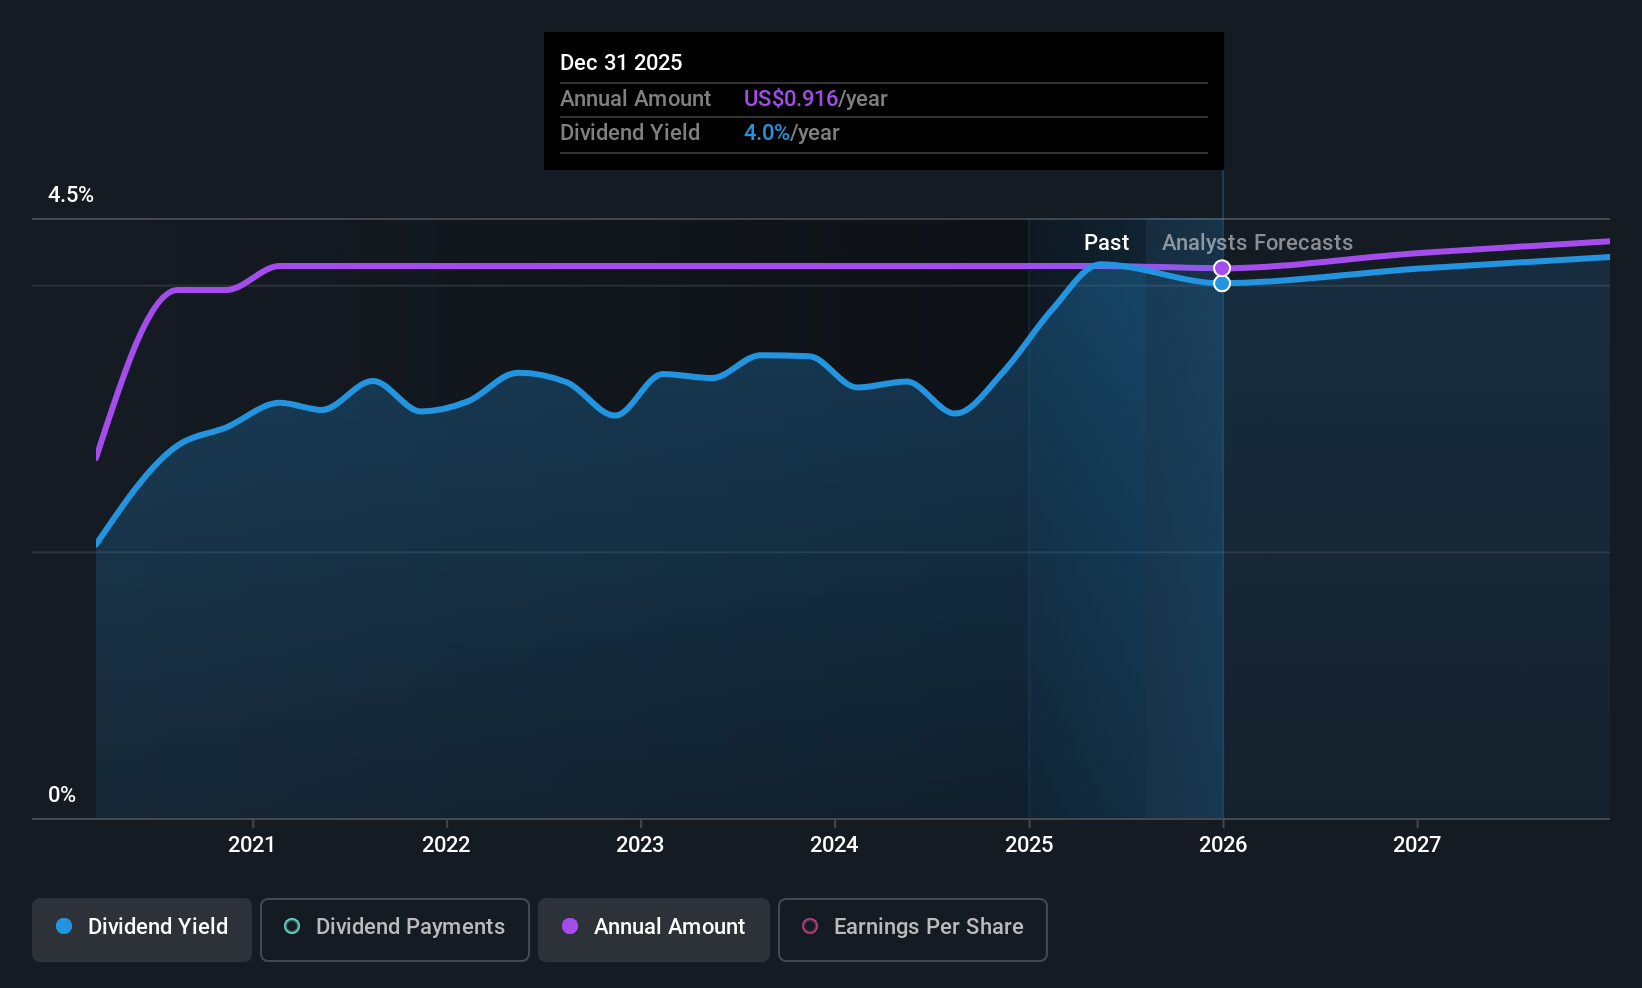This screenshot has width=1642, height=988.
Task: Click the Analysts Forecasts label
Action: (x=1257, y=243)
